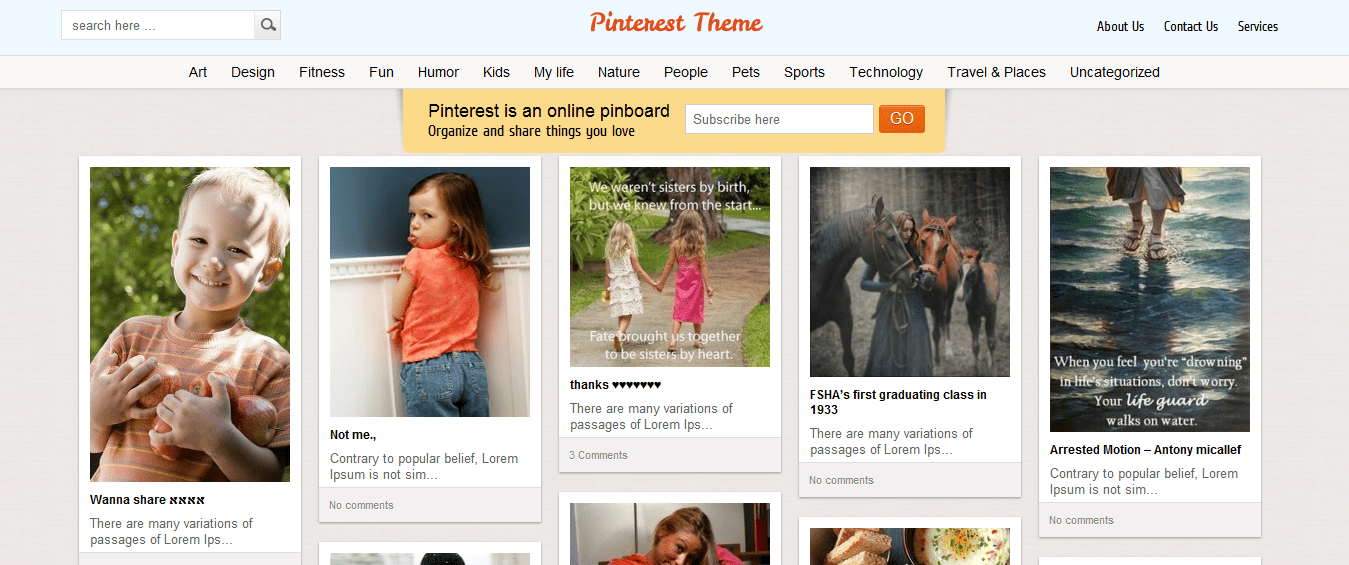Click the Pinterest Theme logo
The height and width of the screenshot is (565, 1349).
[x=676, y=23]
